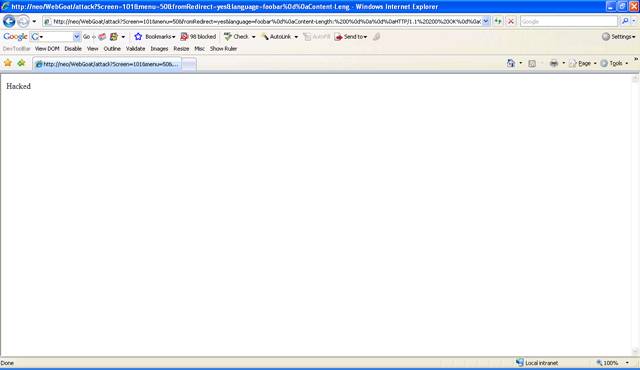Open a new tab with the blank tab button

tap(189, 64)
